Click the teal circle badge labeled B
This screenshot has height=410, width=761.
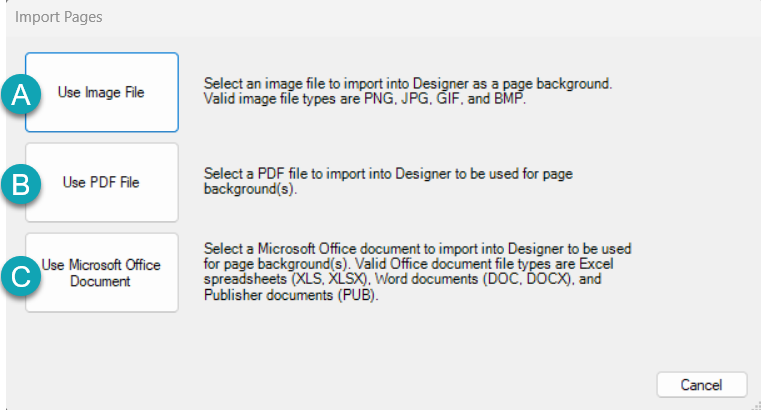pyautogui.click(x=21, y=184)
